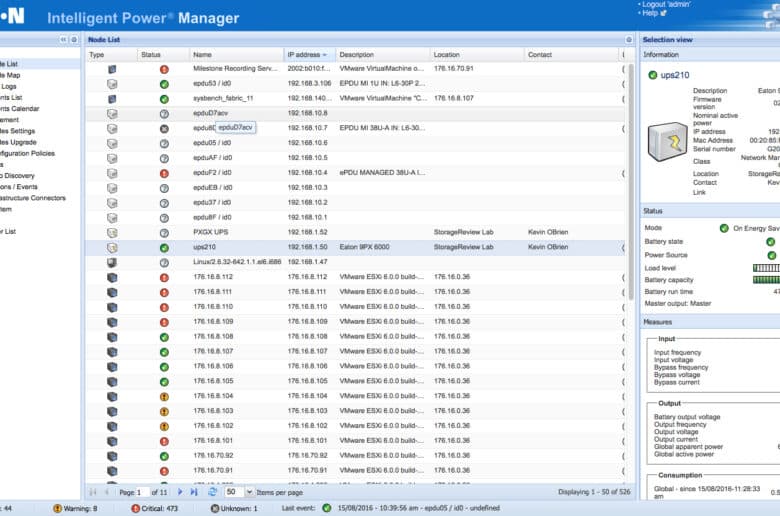Collapse the left navigation panel arrows
This screenshot has width=780, height=516.
pos(63,39)
